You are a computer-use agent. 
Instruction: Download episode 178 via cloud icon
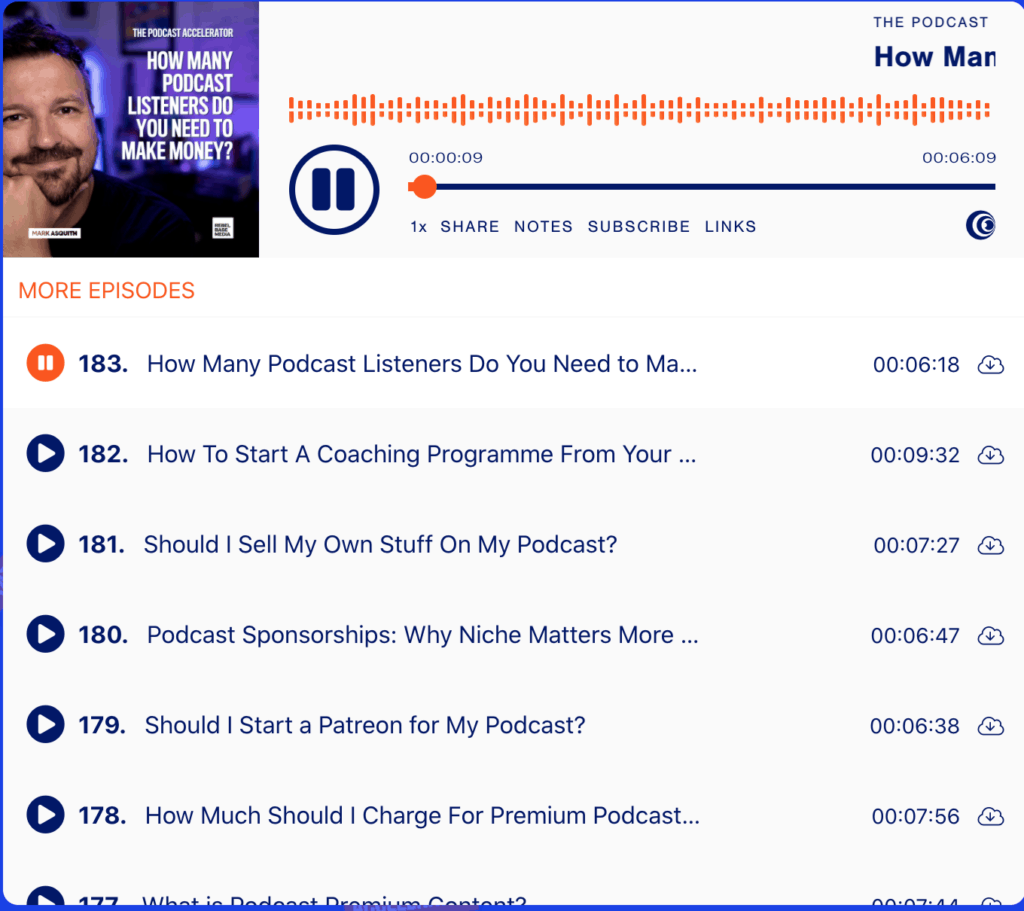[990, 816]
